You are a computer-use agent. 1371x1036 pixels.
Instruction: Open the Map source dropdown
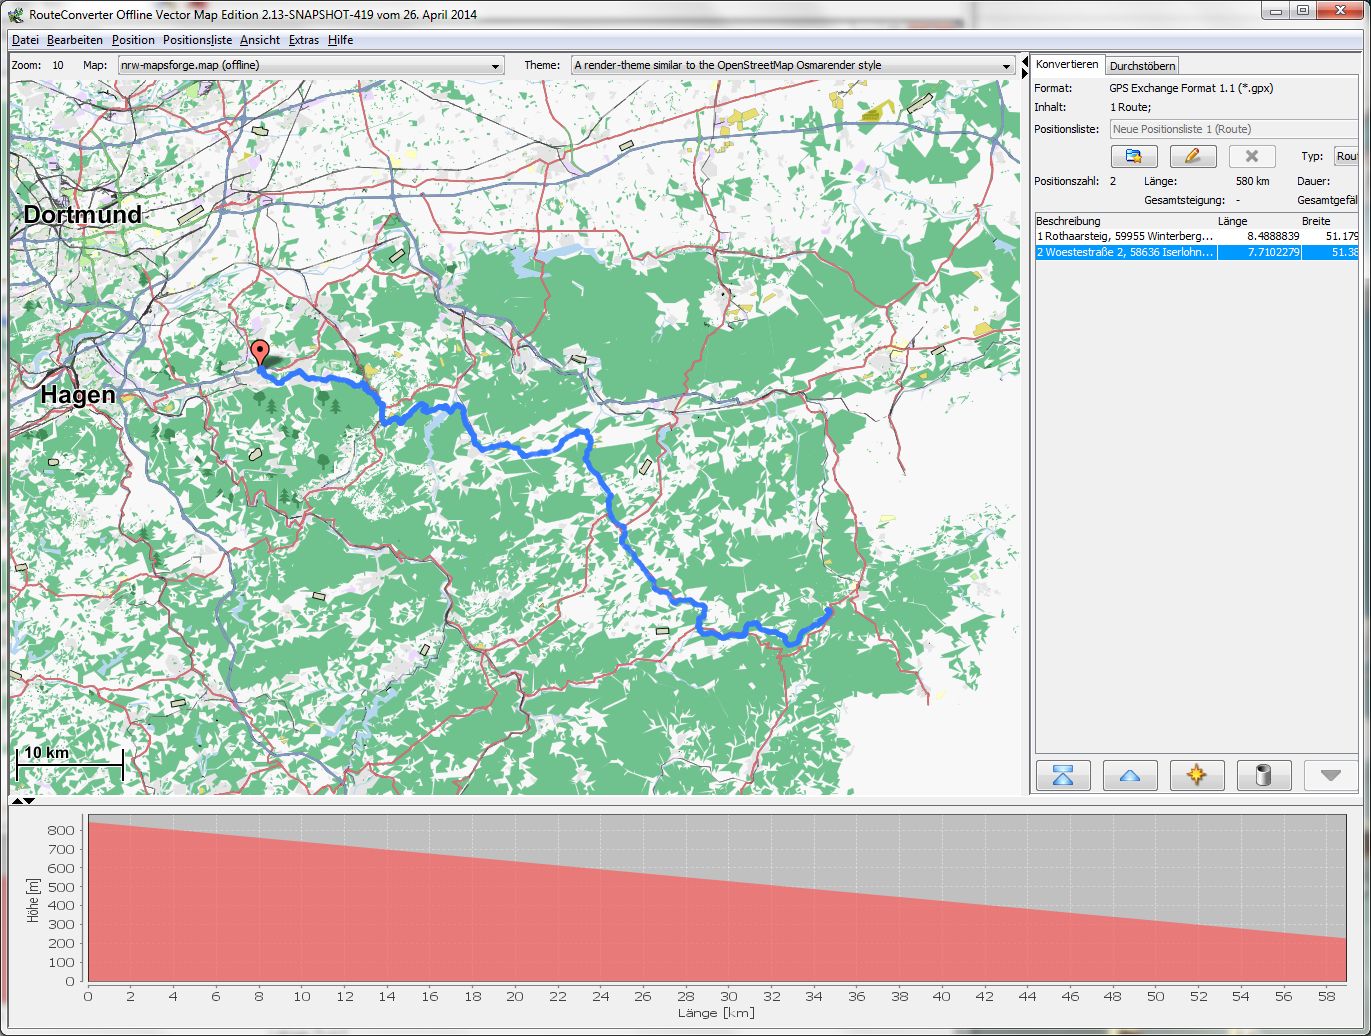pos(310,66)
